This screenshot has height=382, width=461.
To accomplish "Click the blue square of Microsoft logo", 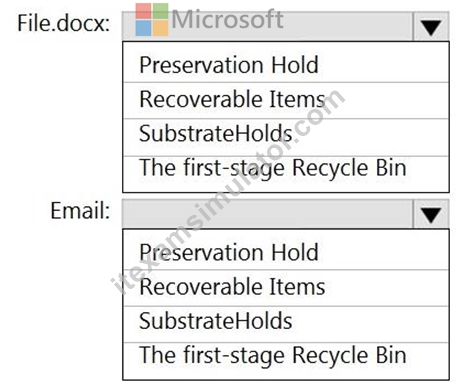I will coord(143,28).
